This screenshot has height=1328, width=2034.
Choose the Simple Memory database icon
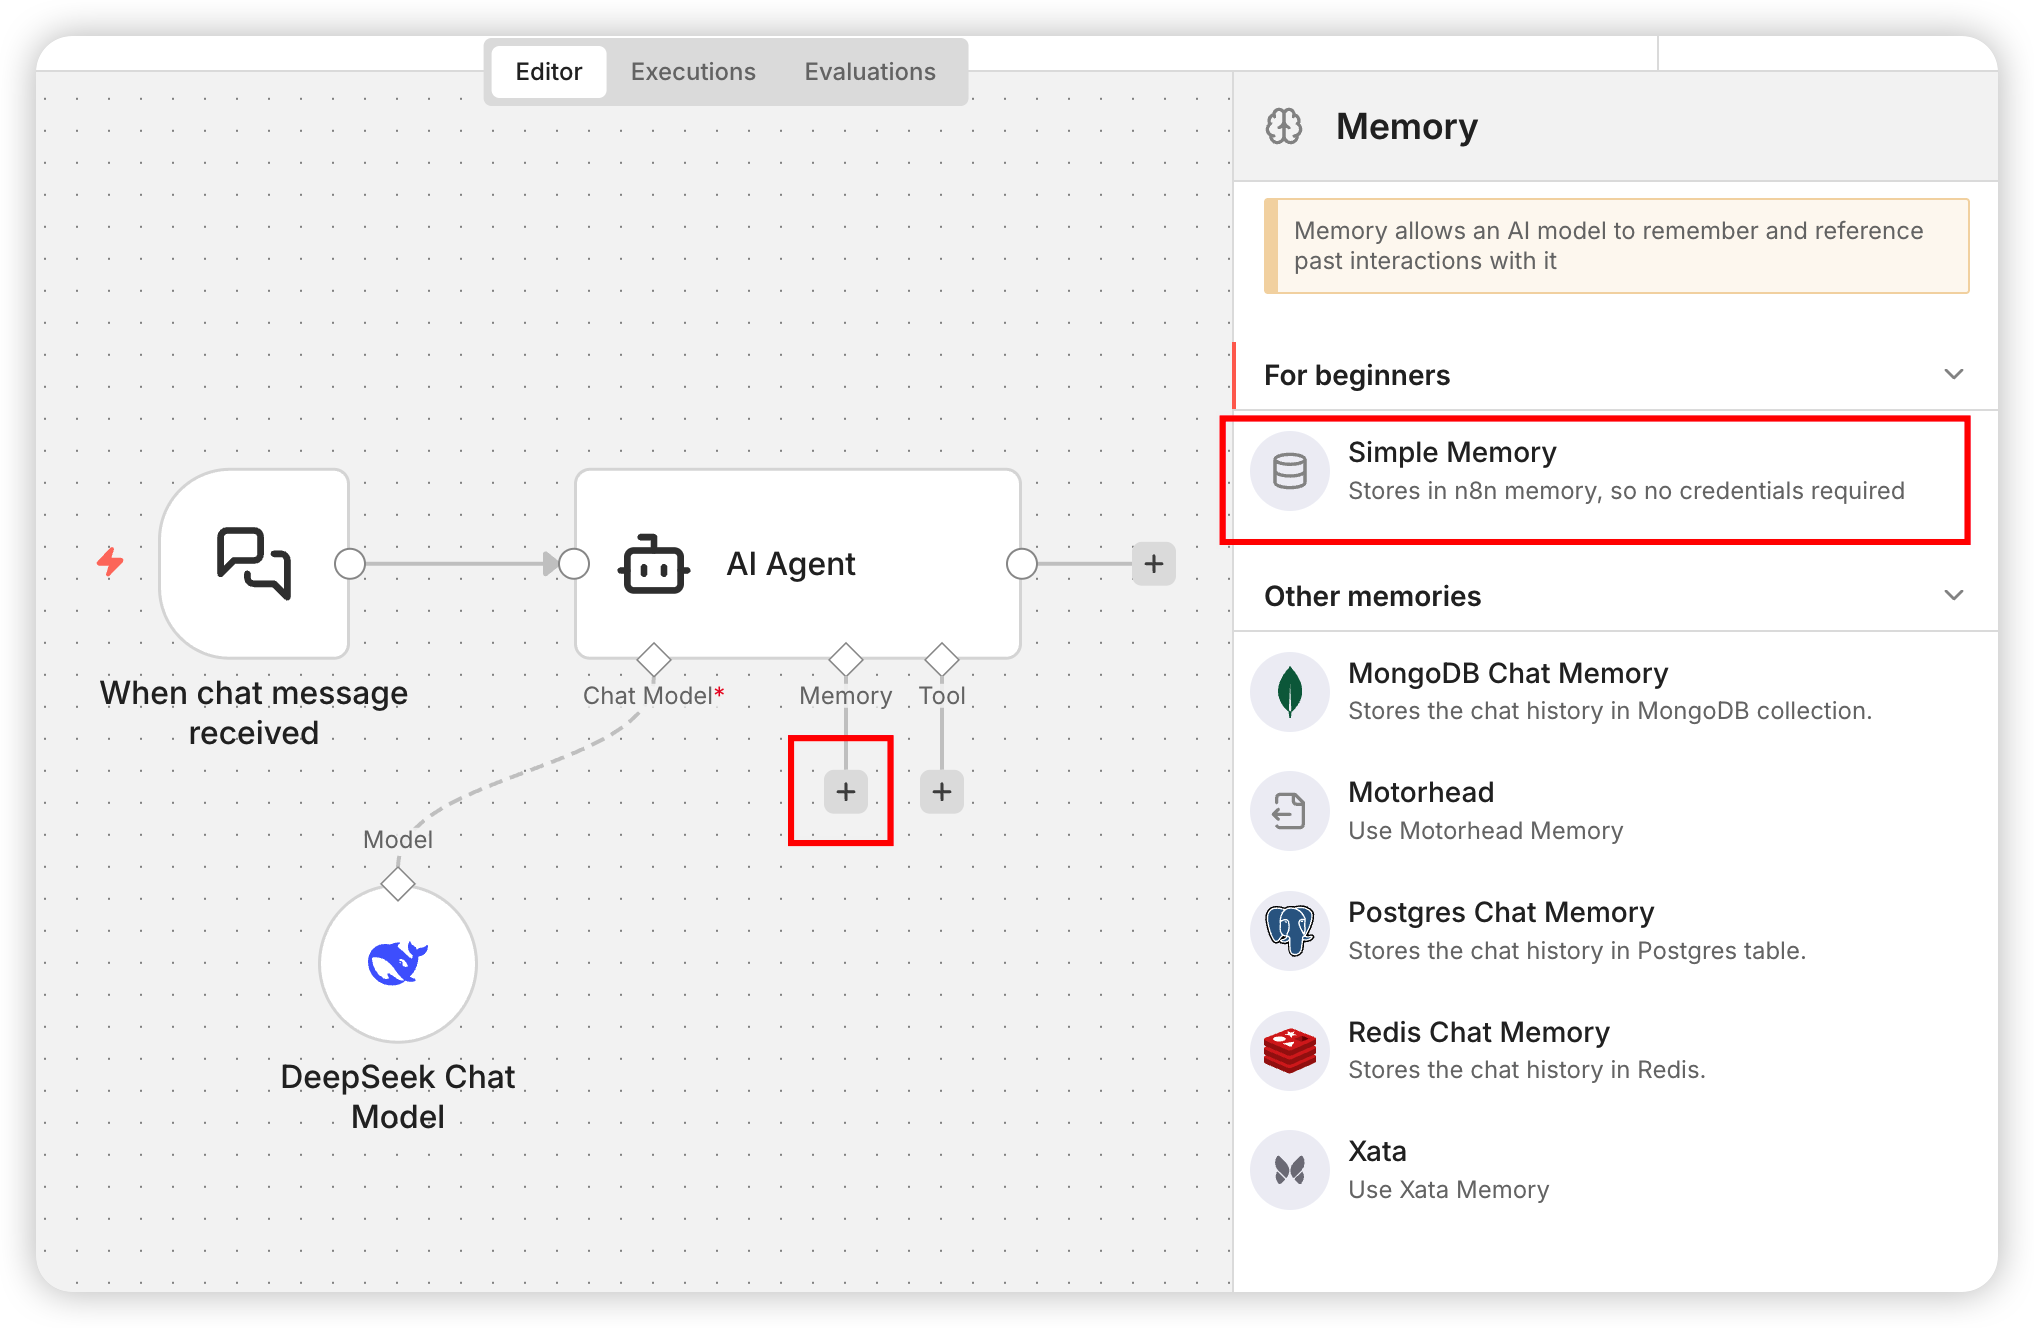coord(1289,471)
